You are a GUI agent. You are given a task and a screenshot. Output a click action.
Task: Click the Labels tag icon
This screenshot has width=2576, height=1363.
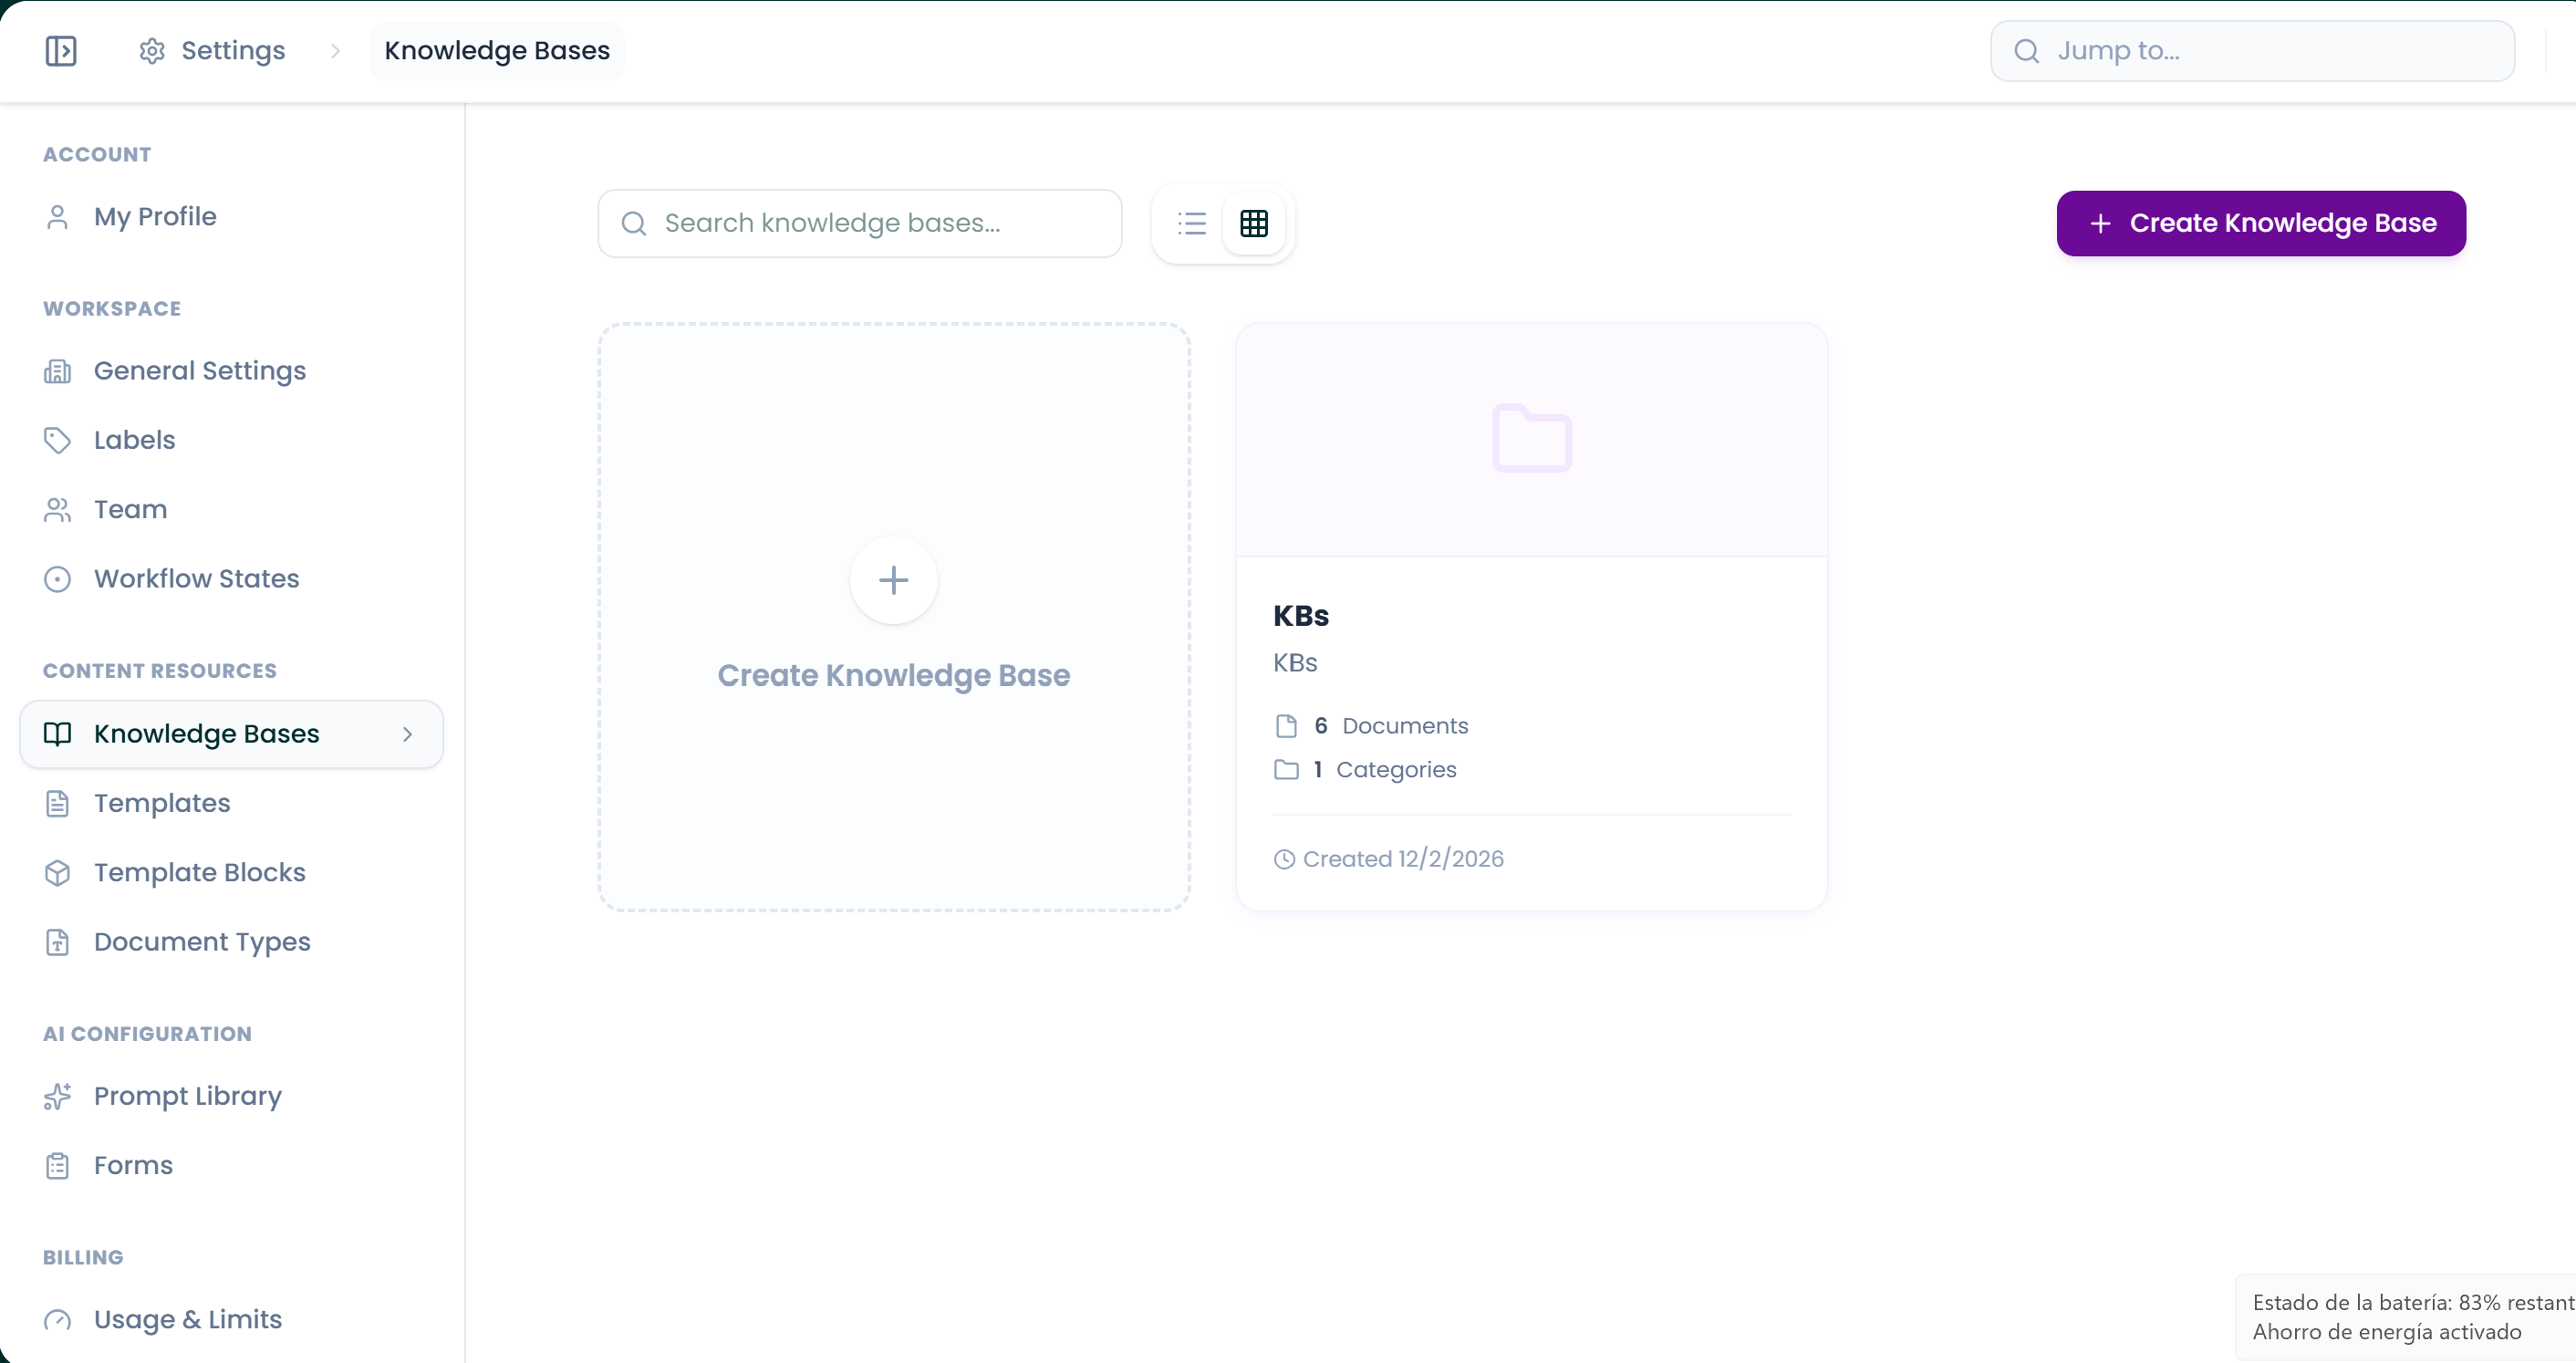tap(58, 440)
